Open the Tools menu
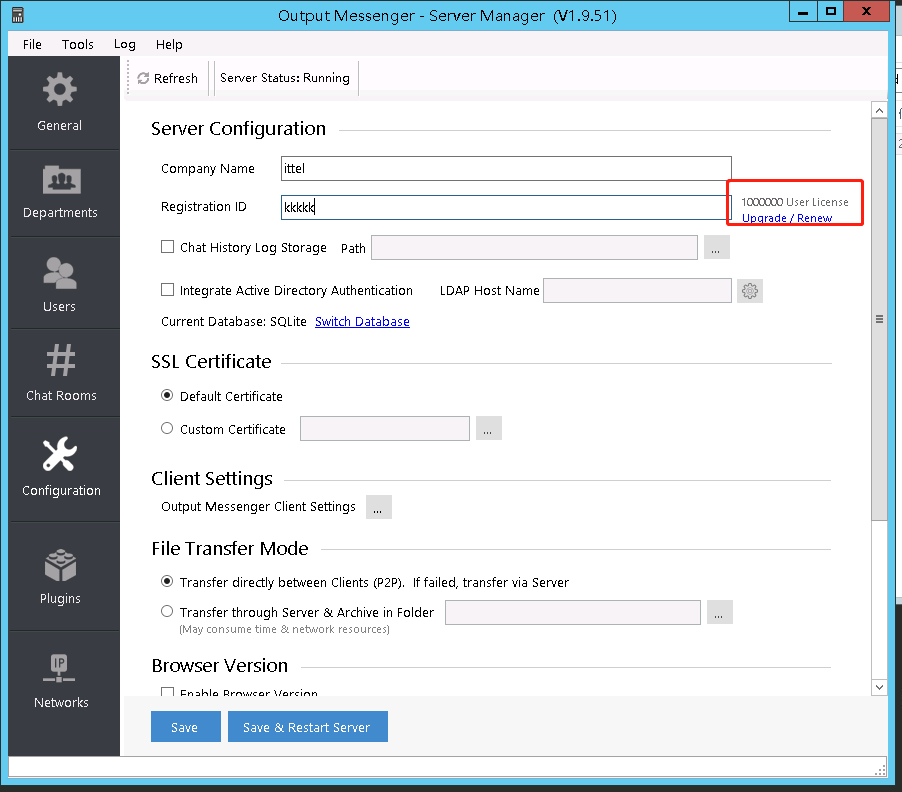The image size is (902, 792). 78,44
